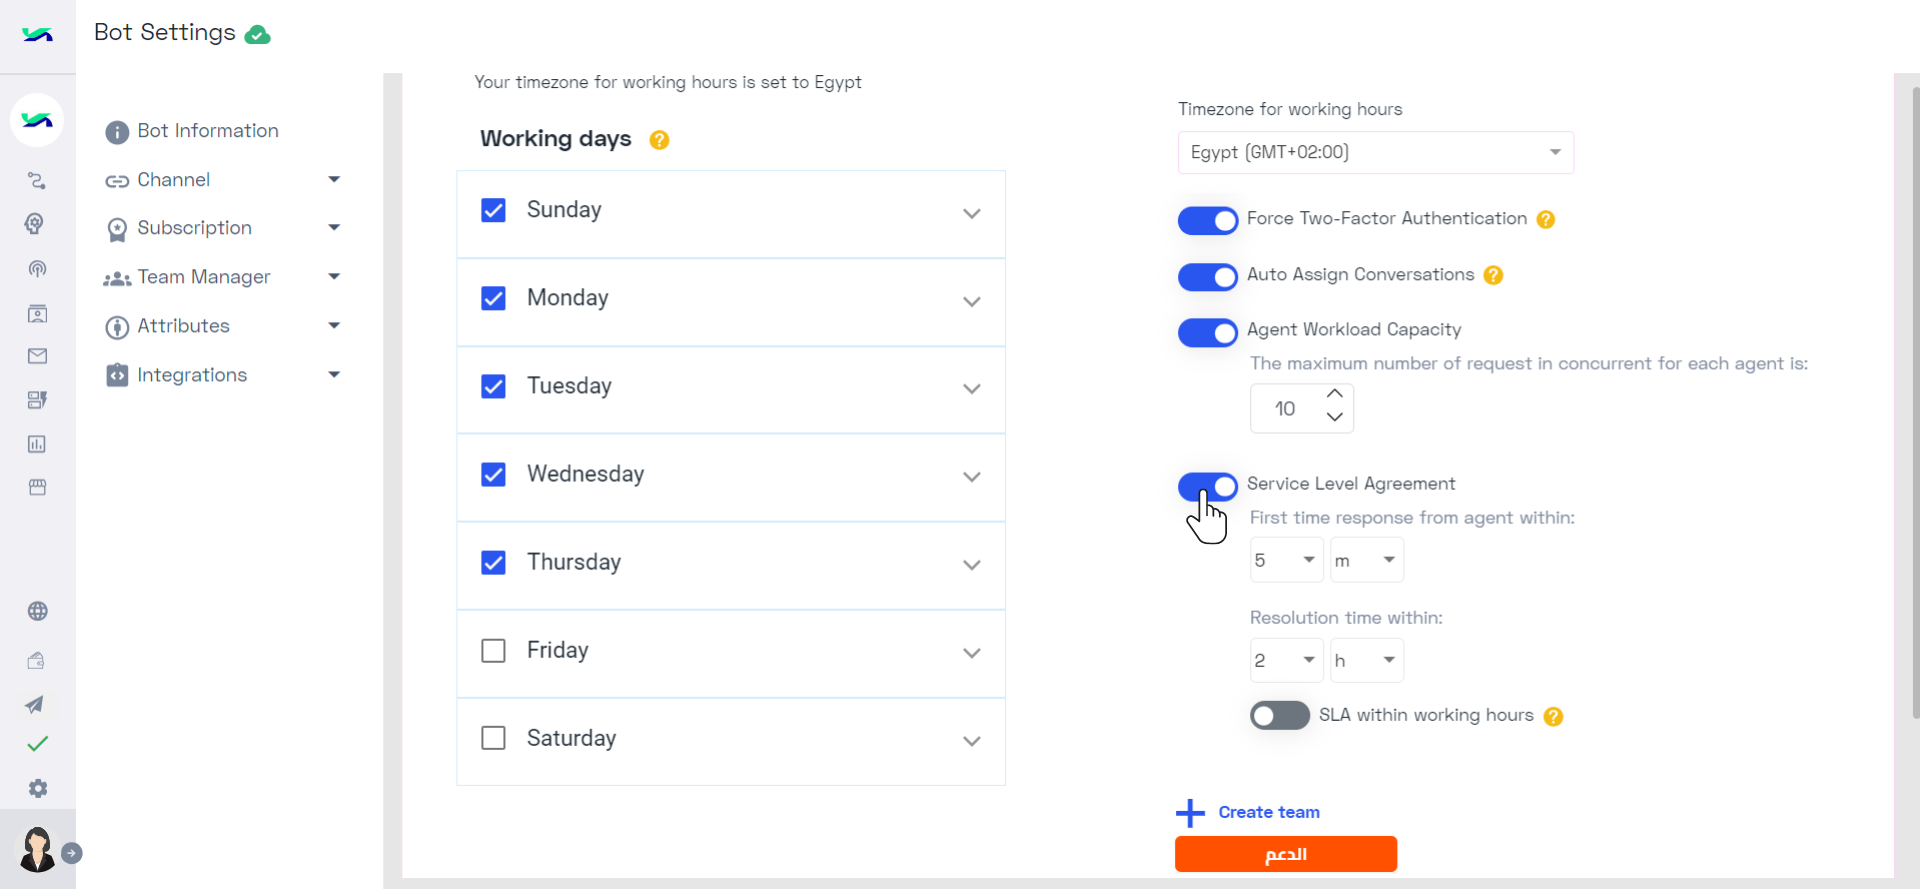Viewport: 1920px width, 889px height.
Task: Click the Working days help icon
Action: click(659, 140)
